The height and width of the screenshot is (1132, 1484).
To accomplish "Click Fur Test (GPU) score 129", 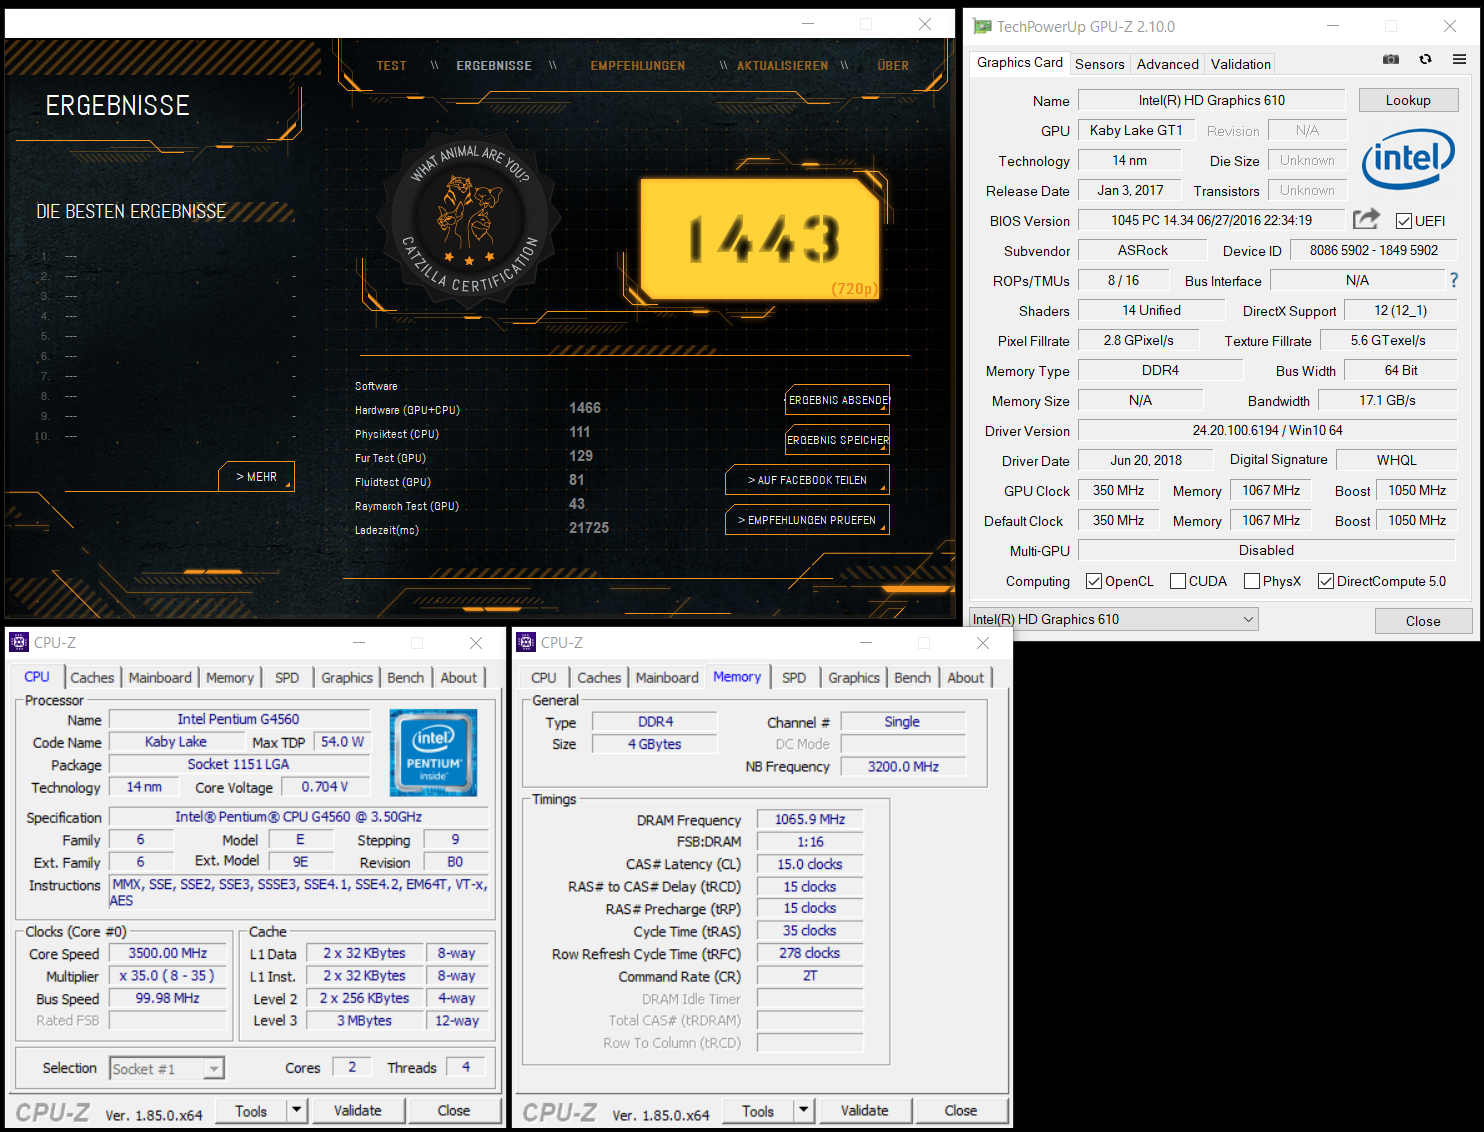I will [x=581, y=456].
